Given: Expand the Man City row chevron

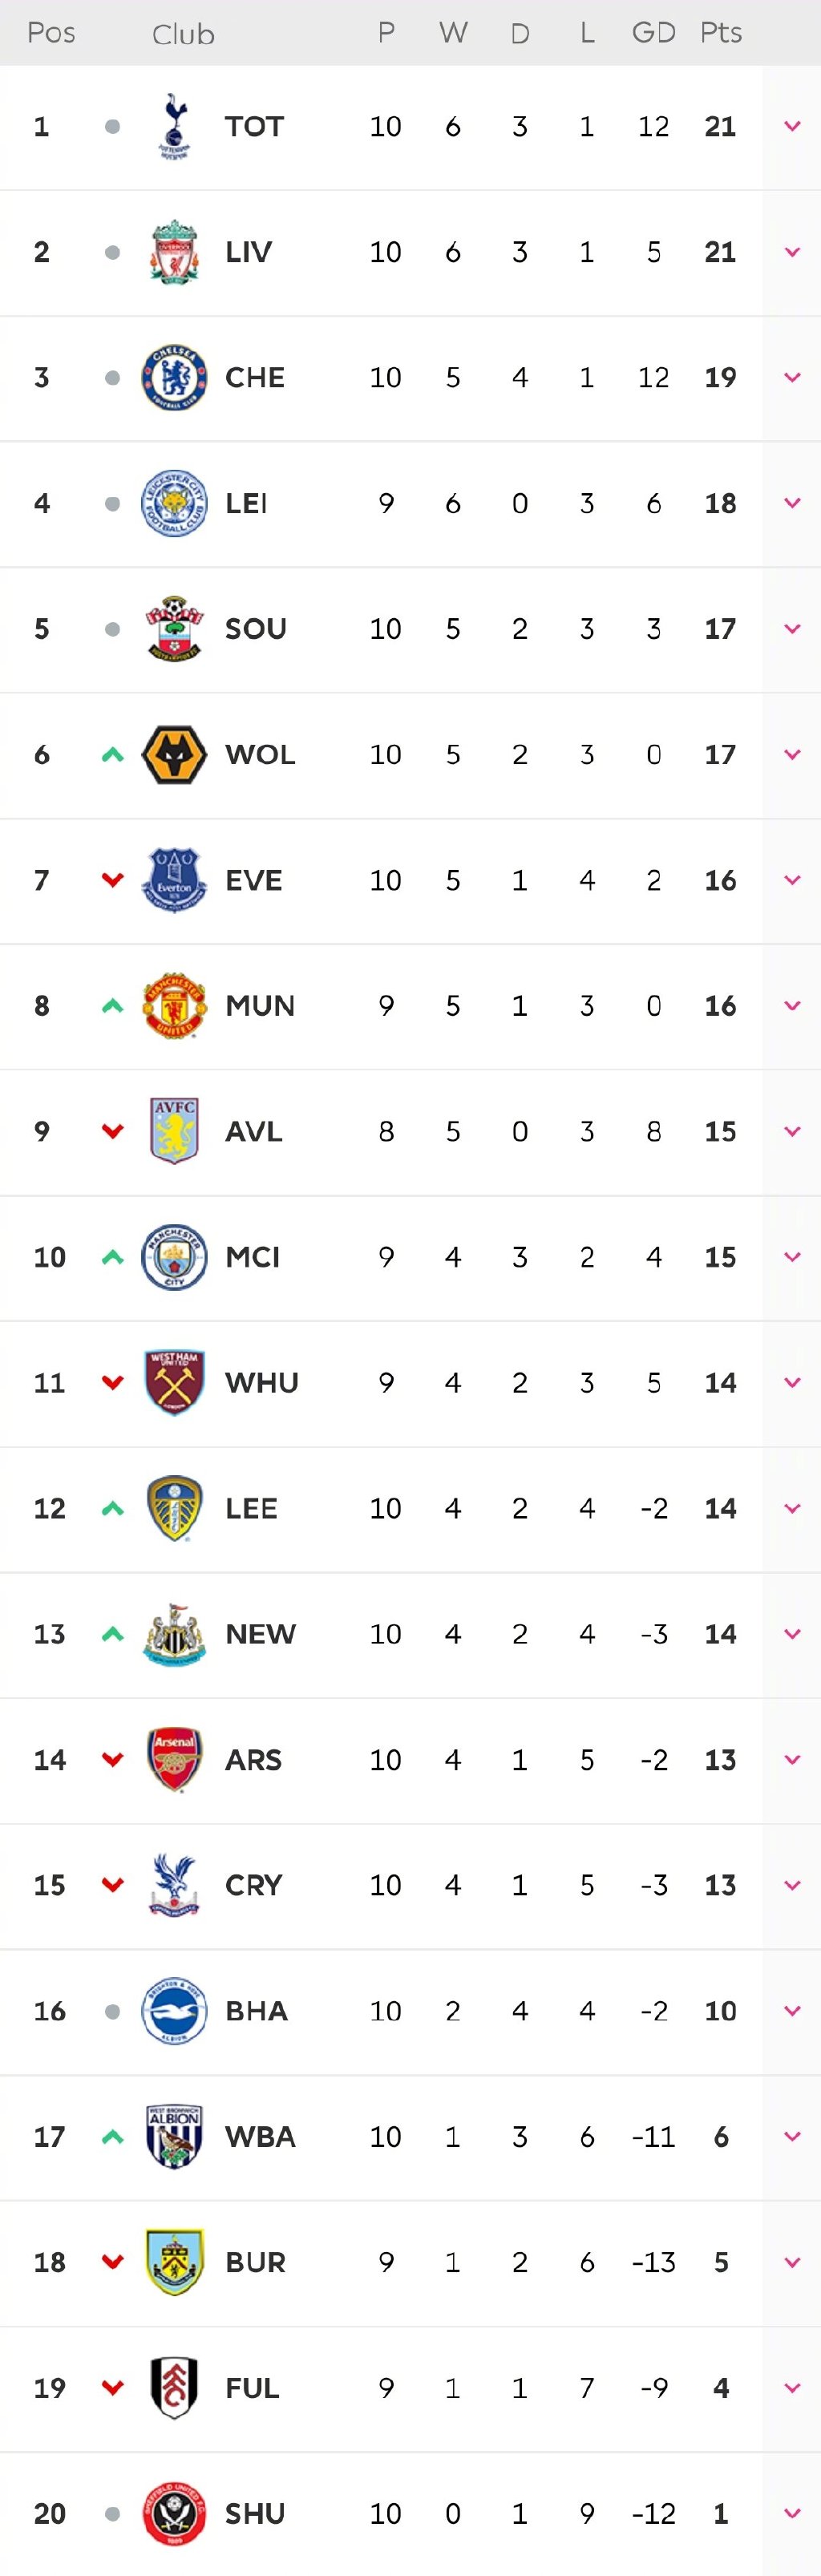Looking at the screenshot, I should (x=792, y=1257).
